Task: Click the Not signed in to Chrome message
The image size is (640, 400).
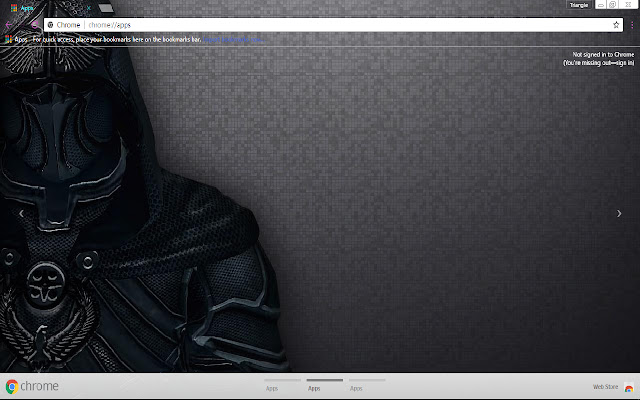Action: click(599, 59)
